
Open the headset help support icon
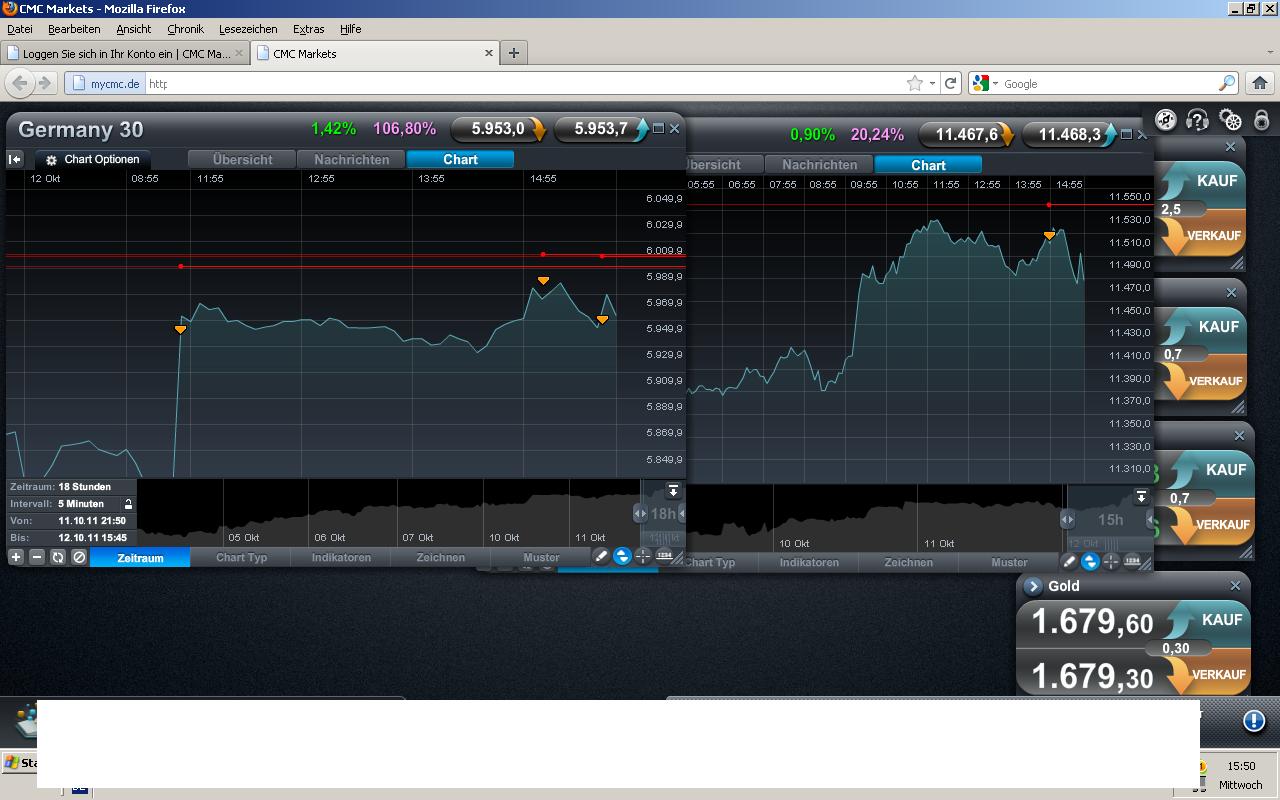point(1197,120)
